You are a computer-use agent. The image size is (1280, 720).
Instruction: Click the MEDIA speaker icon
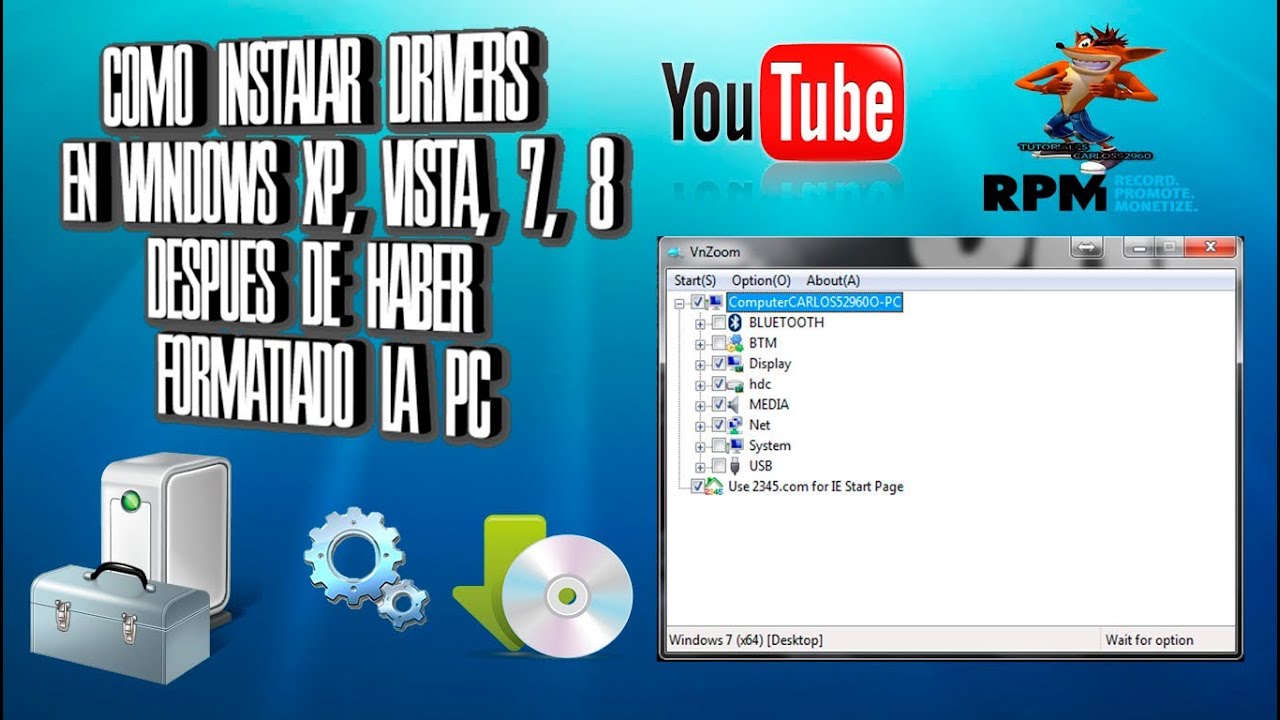click(x=735, y=404)
